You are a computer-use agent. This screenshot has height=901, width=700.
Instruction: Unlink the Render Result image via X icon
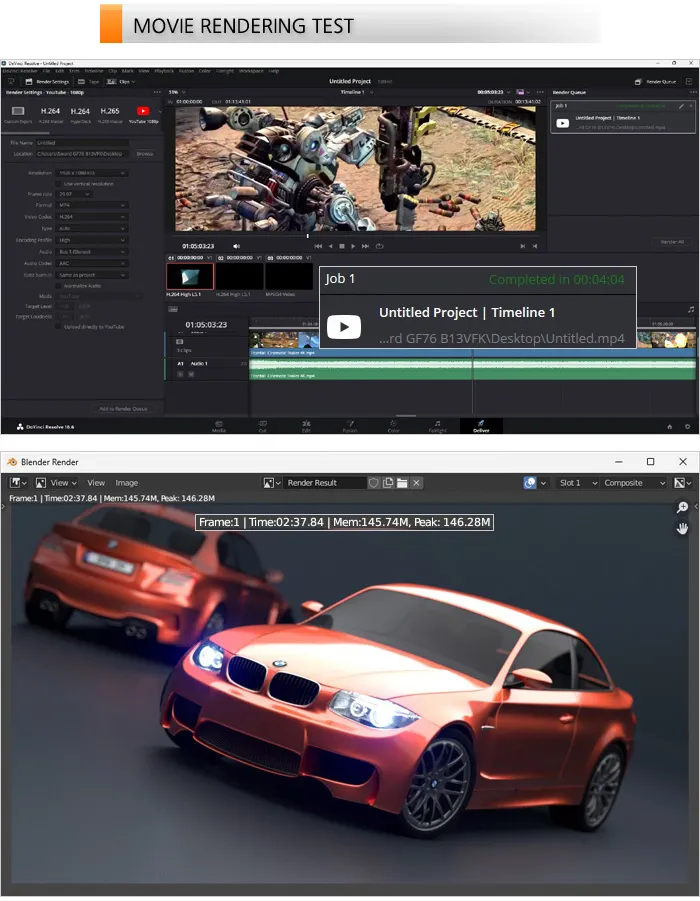pyautogui.click(x=417, y=483)
